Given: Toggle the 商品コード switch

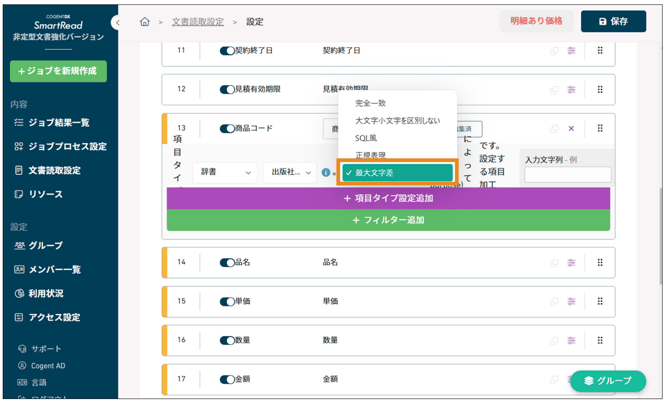Looking at the screenshot, I should 226,129.
